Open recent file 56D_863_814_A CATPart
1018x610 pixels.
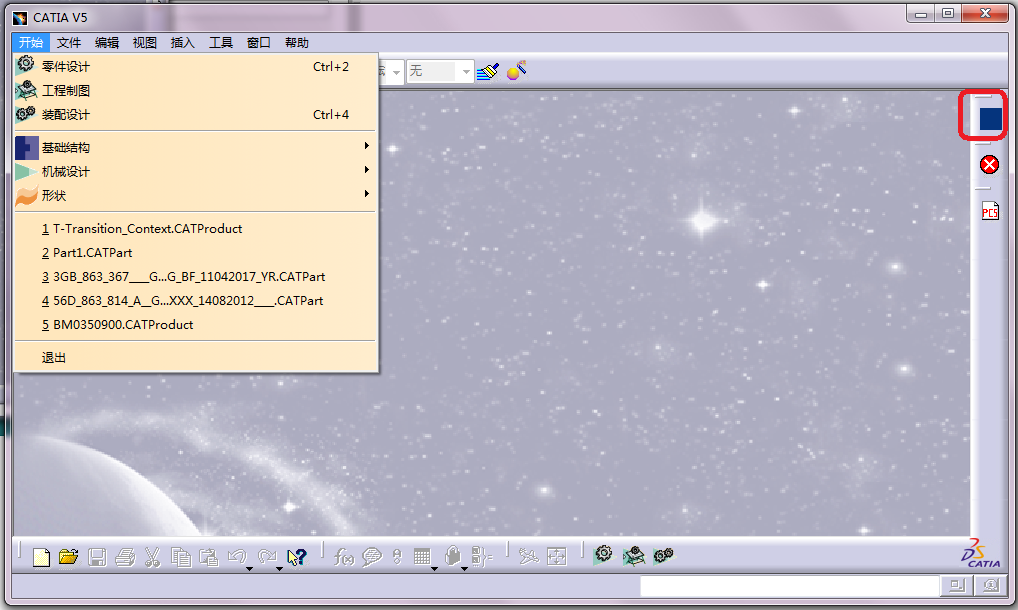coord(195,300)
